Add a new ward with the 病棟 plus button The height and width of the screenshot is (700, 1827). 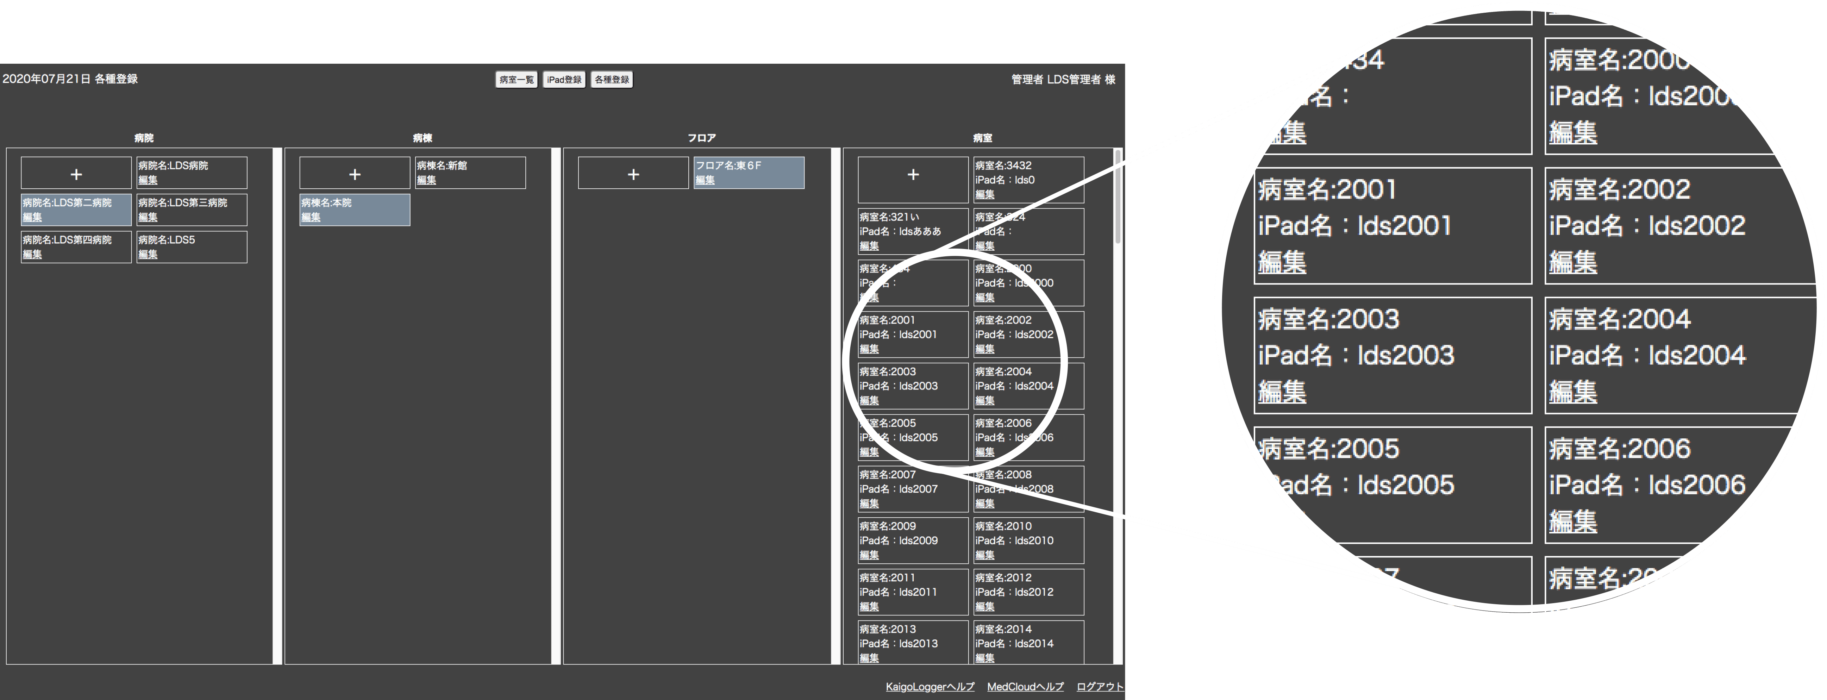[354, 174]
